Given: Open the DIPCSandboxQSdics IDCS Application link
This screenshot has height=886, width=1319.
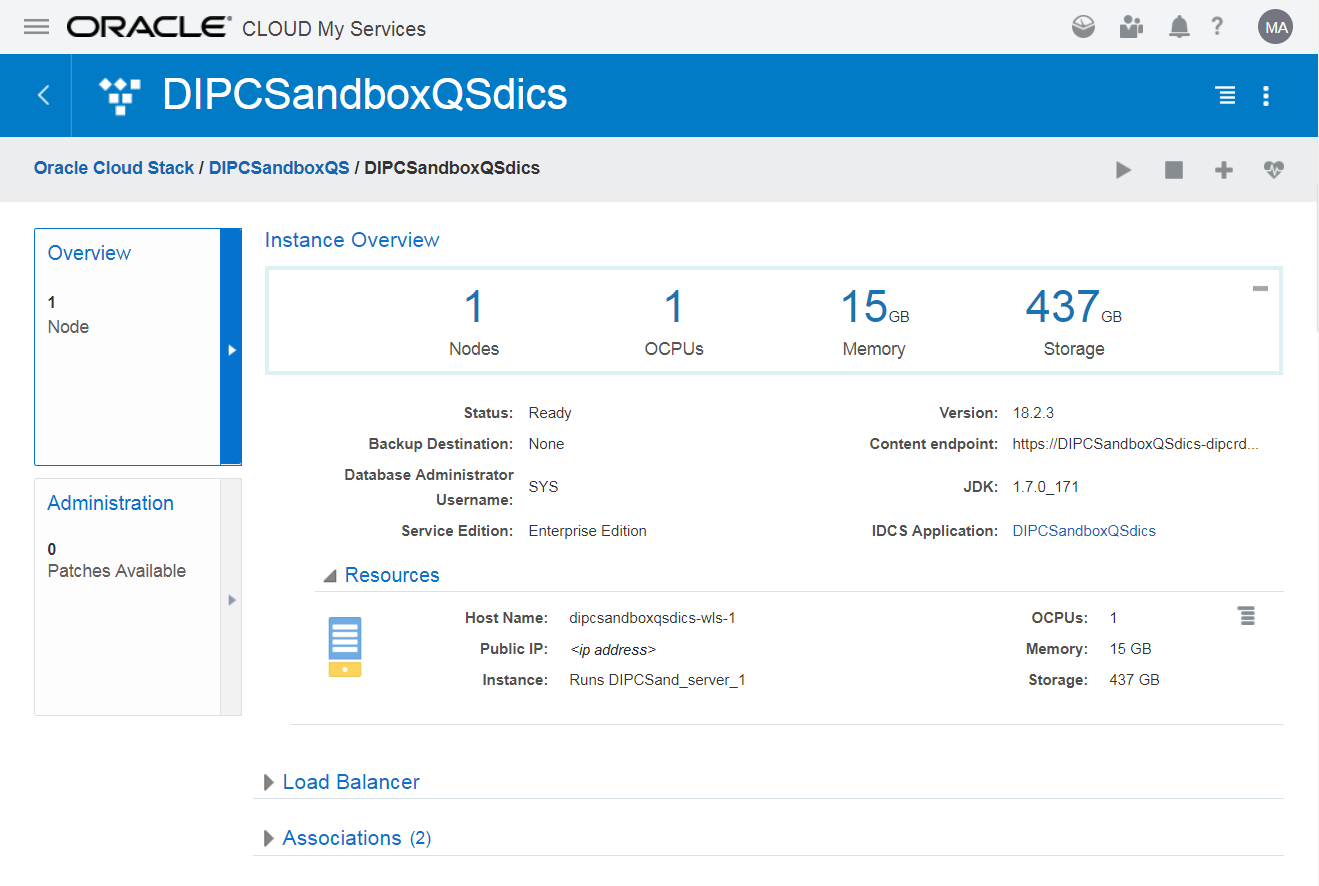Looking at the screenshot, I should (x=1084, y=531).
